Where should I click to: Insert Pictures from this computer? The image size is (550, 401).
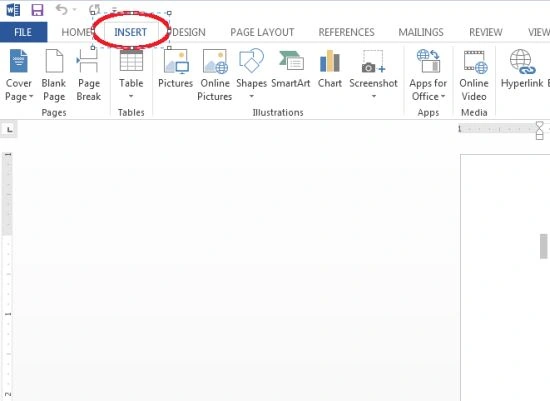pyautogui.click(x=175, y=69)
